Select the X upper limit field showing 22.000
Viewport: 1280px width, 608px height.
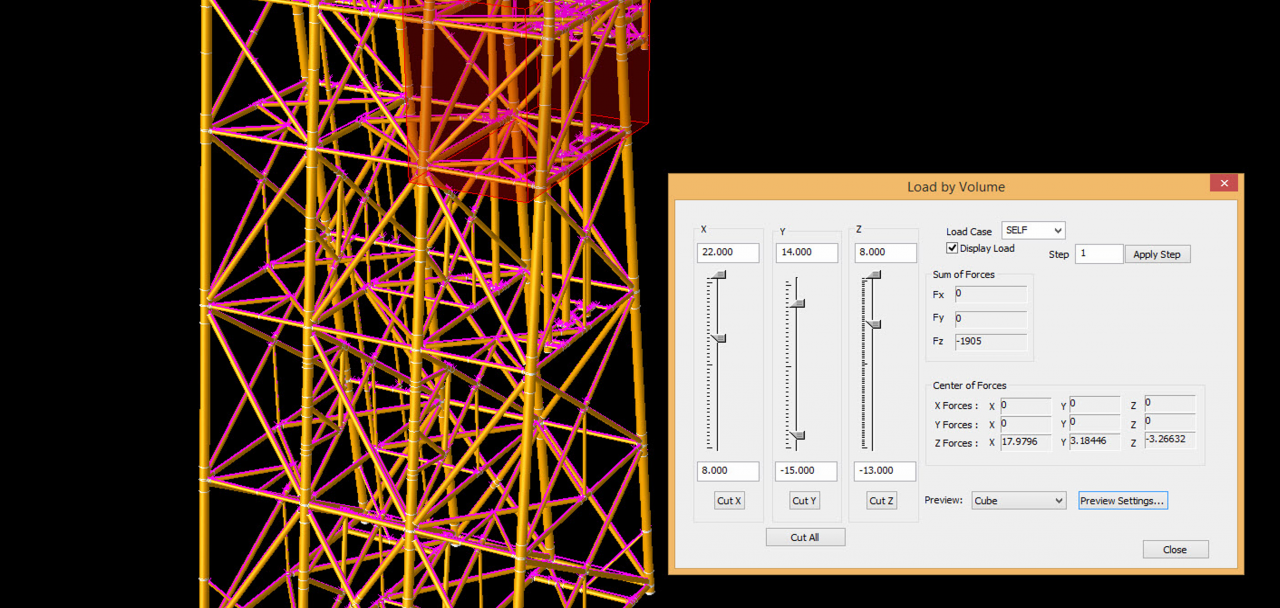728,253
